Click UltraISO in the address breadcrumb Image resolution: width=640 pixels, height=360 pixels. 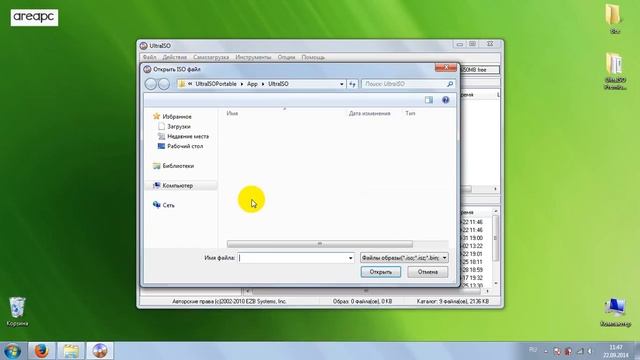coord(278,84)
